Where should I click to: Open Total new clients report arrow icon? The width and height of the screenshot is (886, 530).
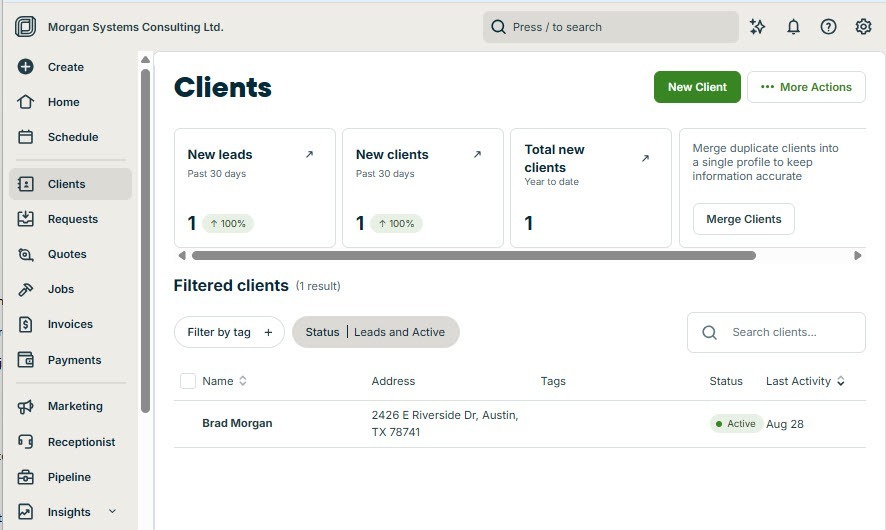(645, 158)
